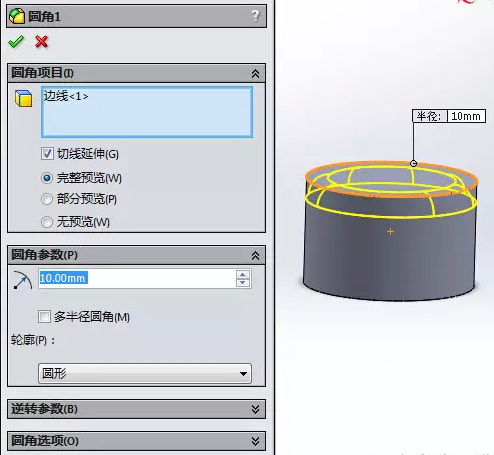This screenshot has width=494, height=455.
Task: Enable 多半径圆角(M) checkbox
Action: point(44,316)
